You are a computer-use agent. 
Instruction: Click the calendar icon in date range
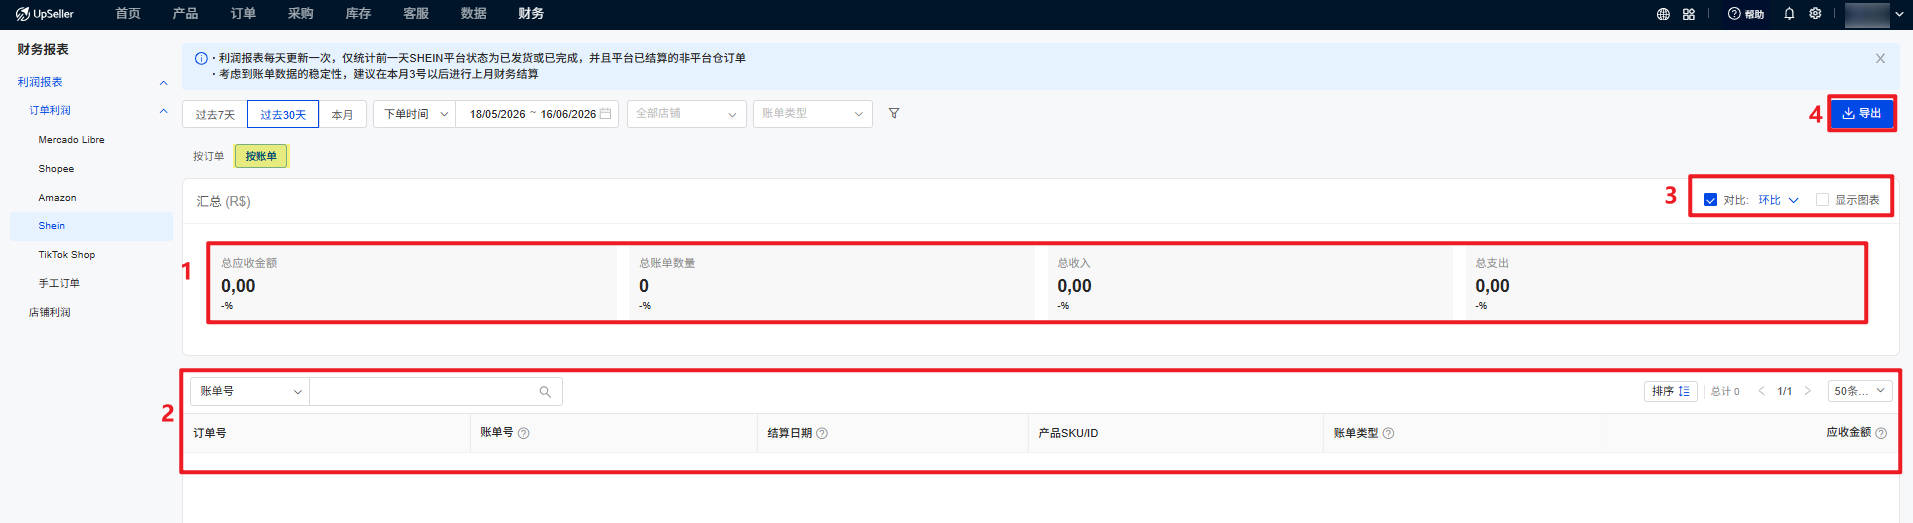click(x=605, y=114)
